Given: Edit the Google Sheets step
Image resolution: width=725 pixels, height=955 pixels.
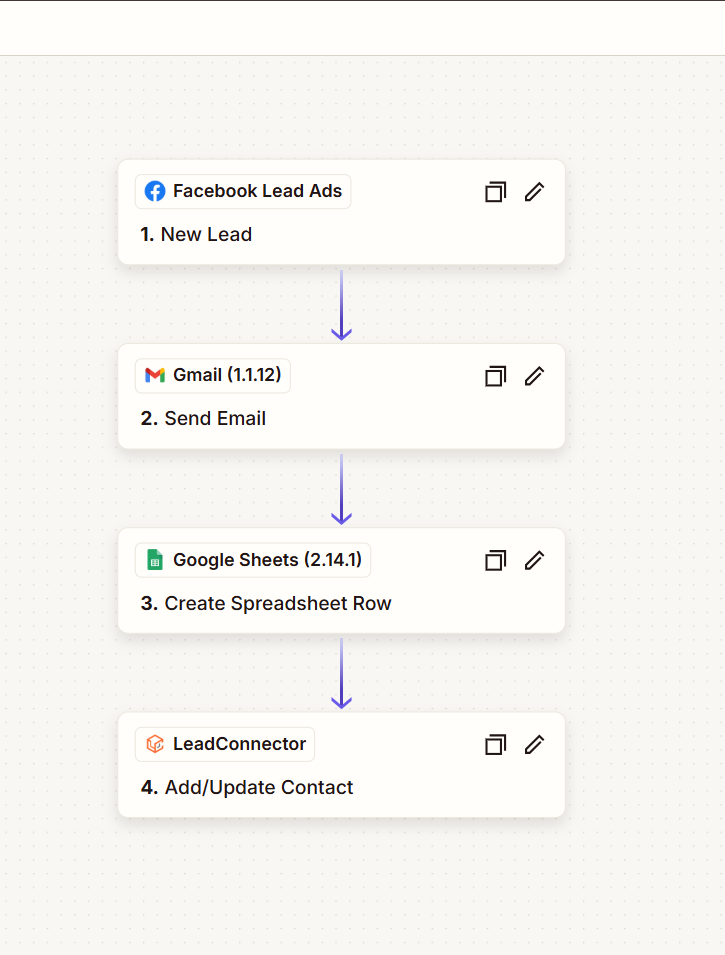Looking at the screenshot, I should tap(534, 560).
